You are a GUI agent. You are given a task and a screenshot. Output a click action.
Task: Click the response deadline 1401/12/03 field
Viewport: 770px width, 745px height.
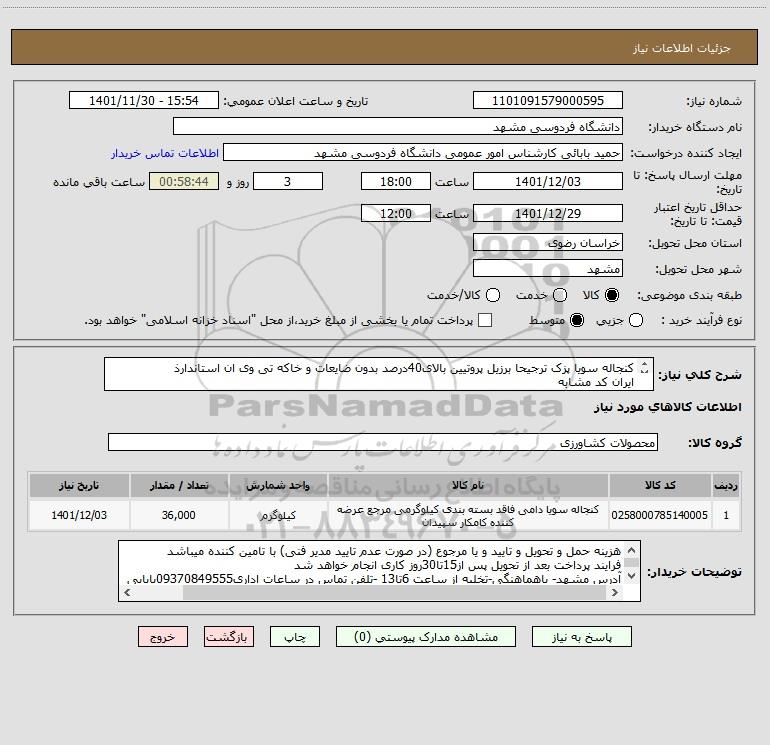click(548, 181)
